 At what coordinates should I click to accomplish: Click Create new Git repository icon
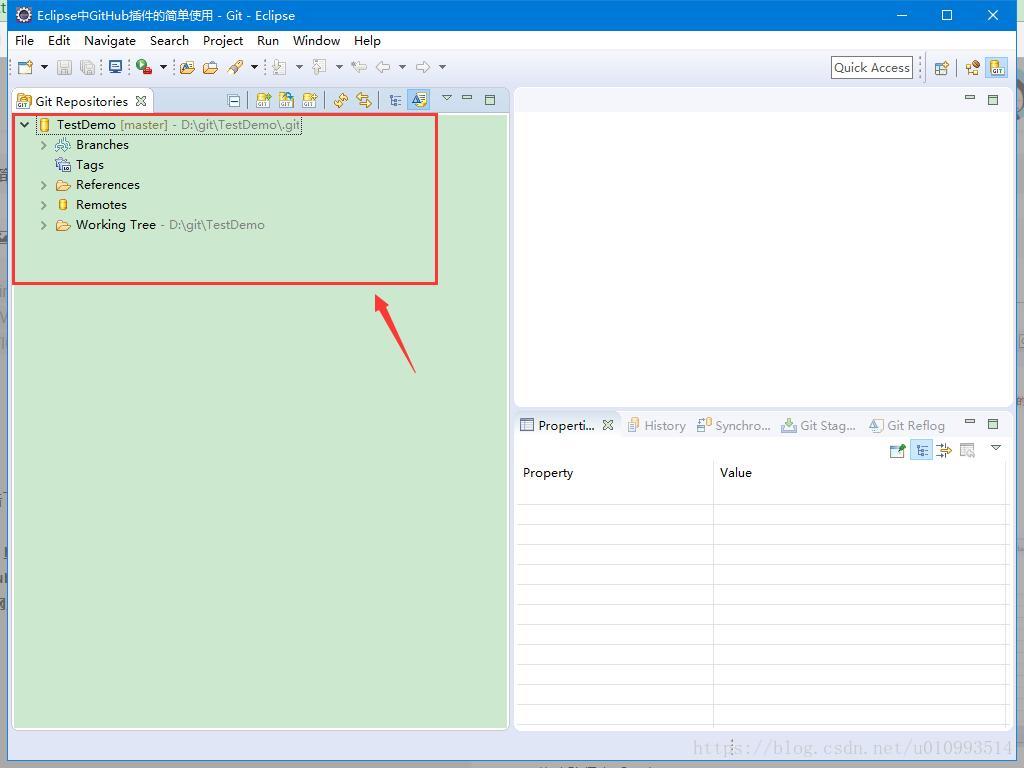point(310,100)
